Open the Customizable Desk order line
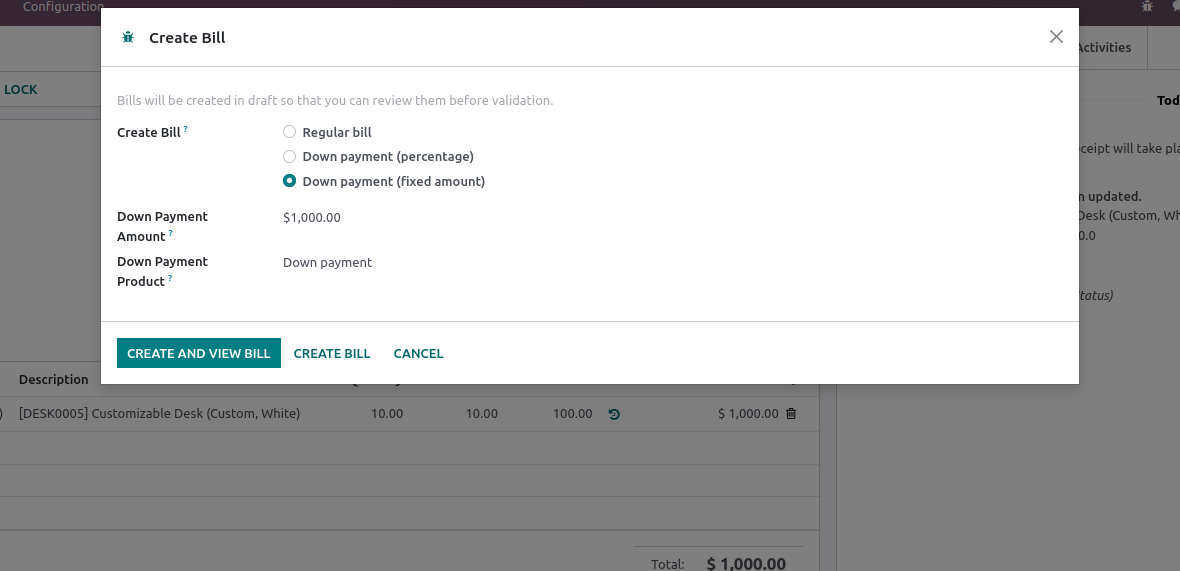1180x571 pixels. click(x=160, y=413)
